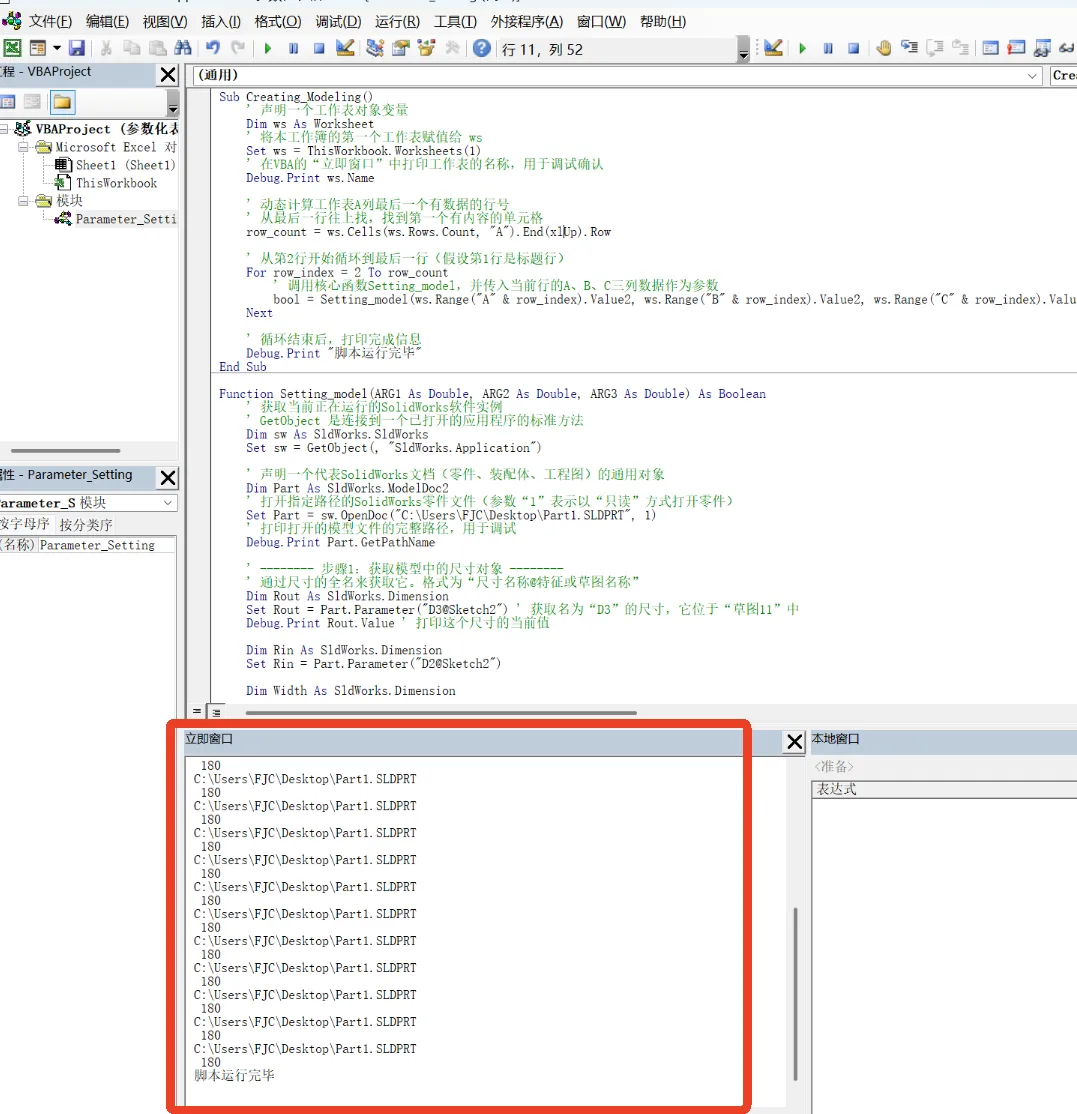This screenshot has height=1114, width=1077.
Task: Close the Parameter_Setting properties panel
Action: (x=168, y=477)
